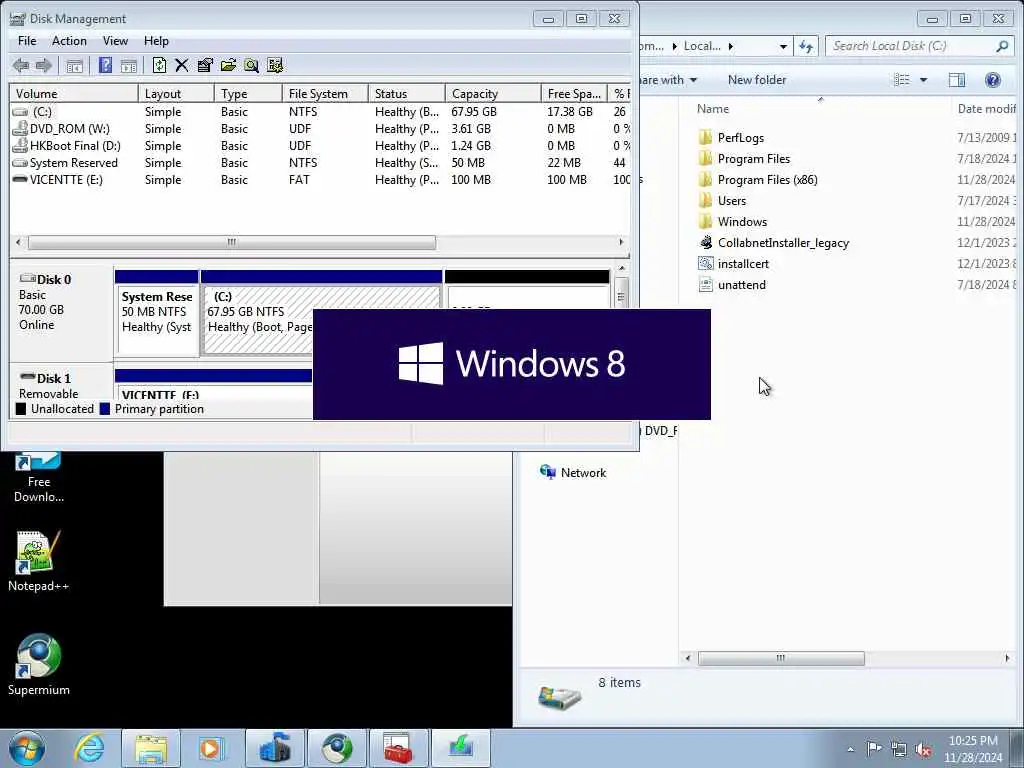This screenshot has height=768, width=1024.
Task: Click the Disk 0 label panel
Action: (61, 312)
